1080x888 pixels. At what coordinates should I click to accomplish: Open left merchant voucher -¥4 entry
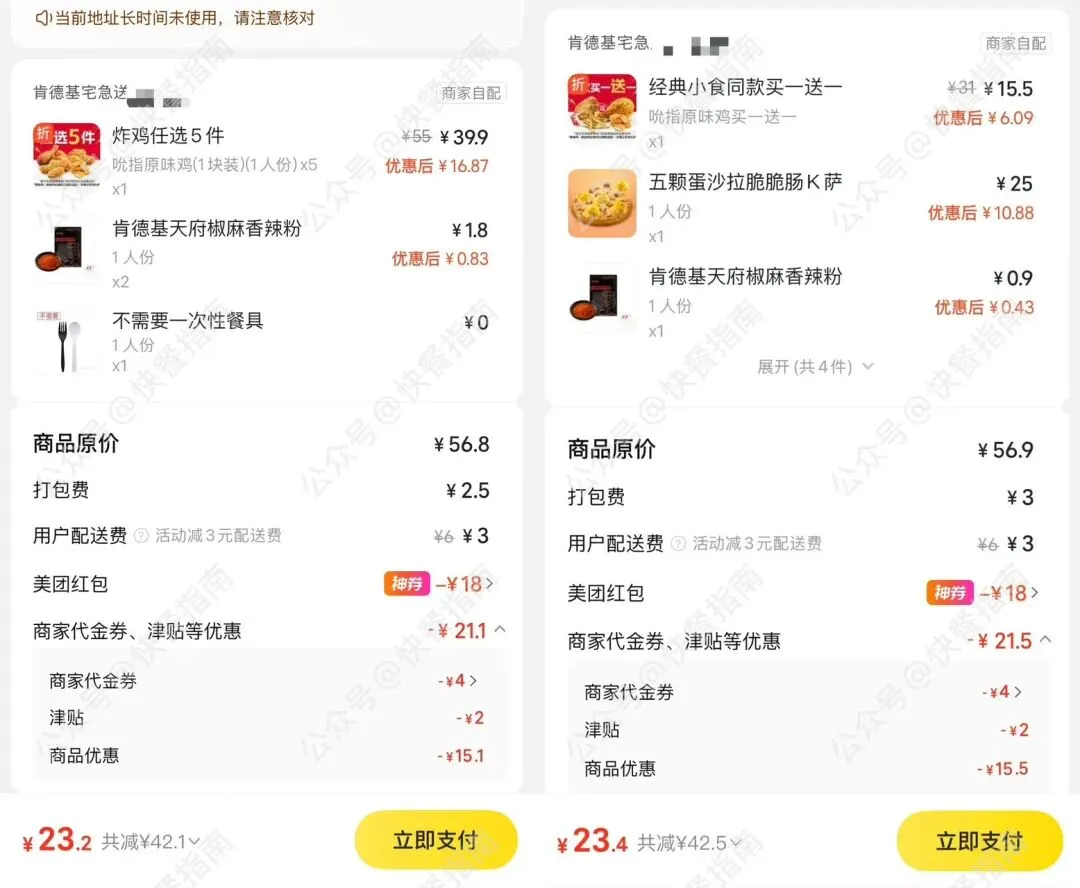coord(263,681)
